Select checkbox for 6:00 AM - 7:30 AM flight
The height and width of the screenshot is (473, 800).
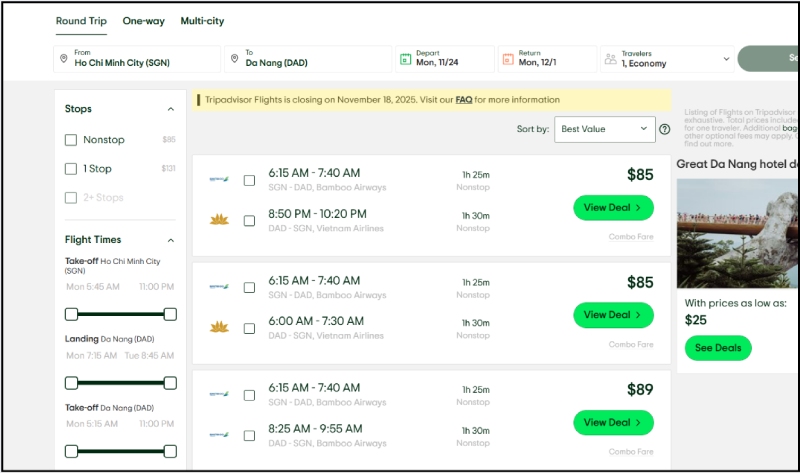[x=249, y=329]
